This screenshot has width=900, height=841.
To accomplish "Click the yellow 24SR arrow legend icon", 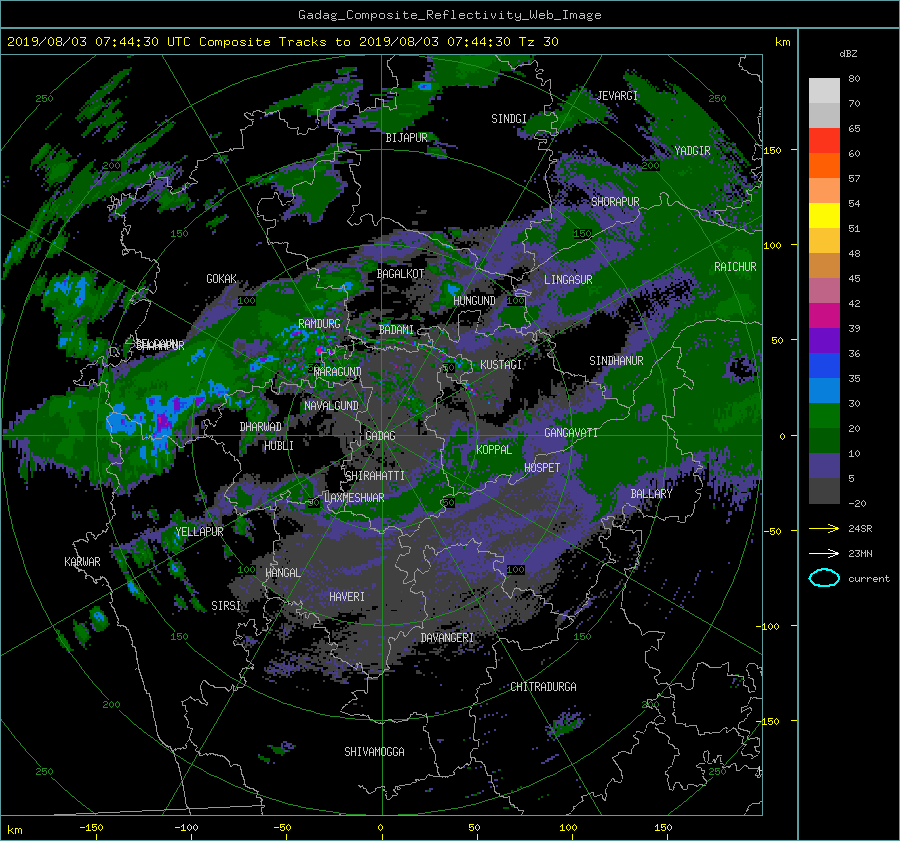I will 824,528.
